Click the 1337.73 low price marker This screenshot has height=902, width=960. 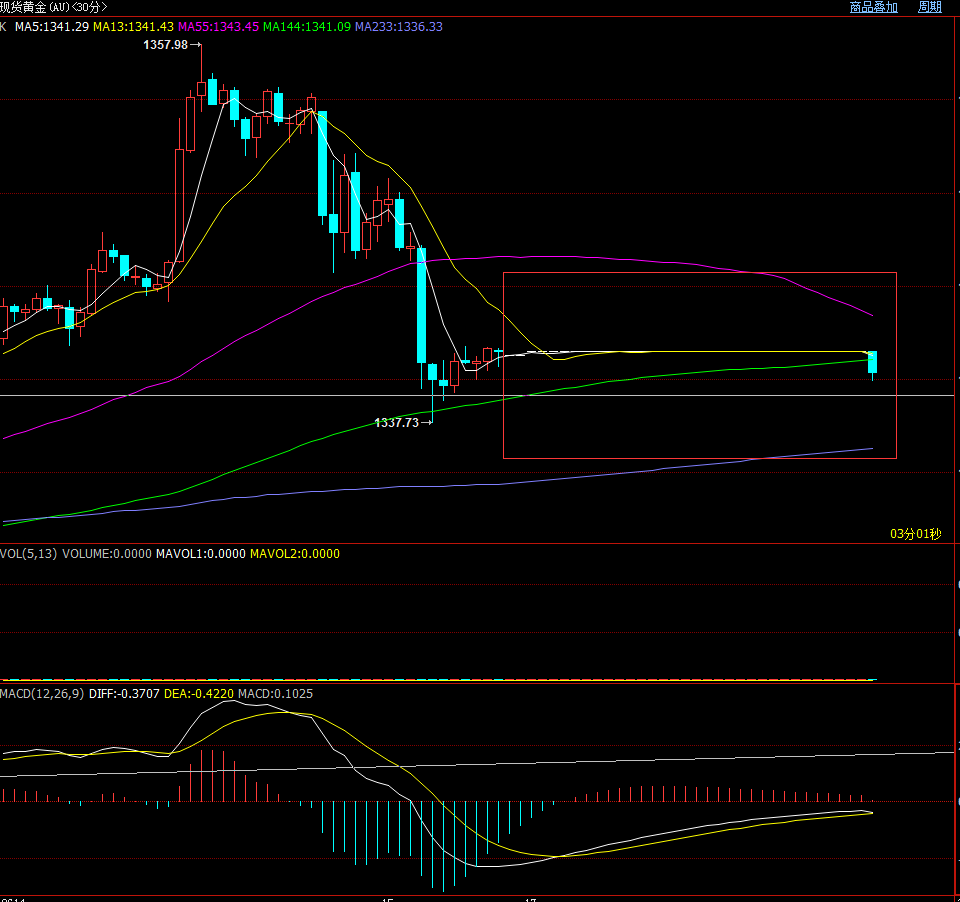[x=397, y=423]
